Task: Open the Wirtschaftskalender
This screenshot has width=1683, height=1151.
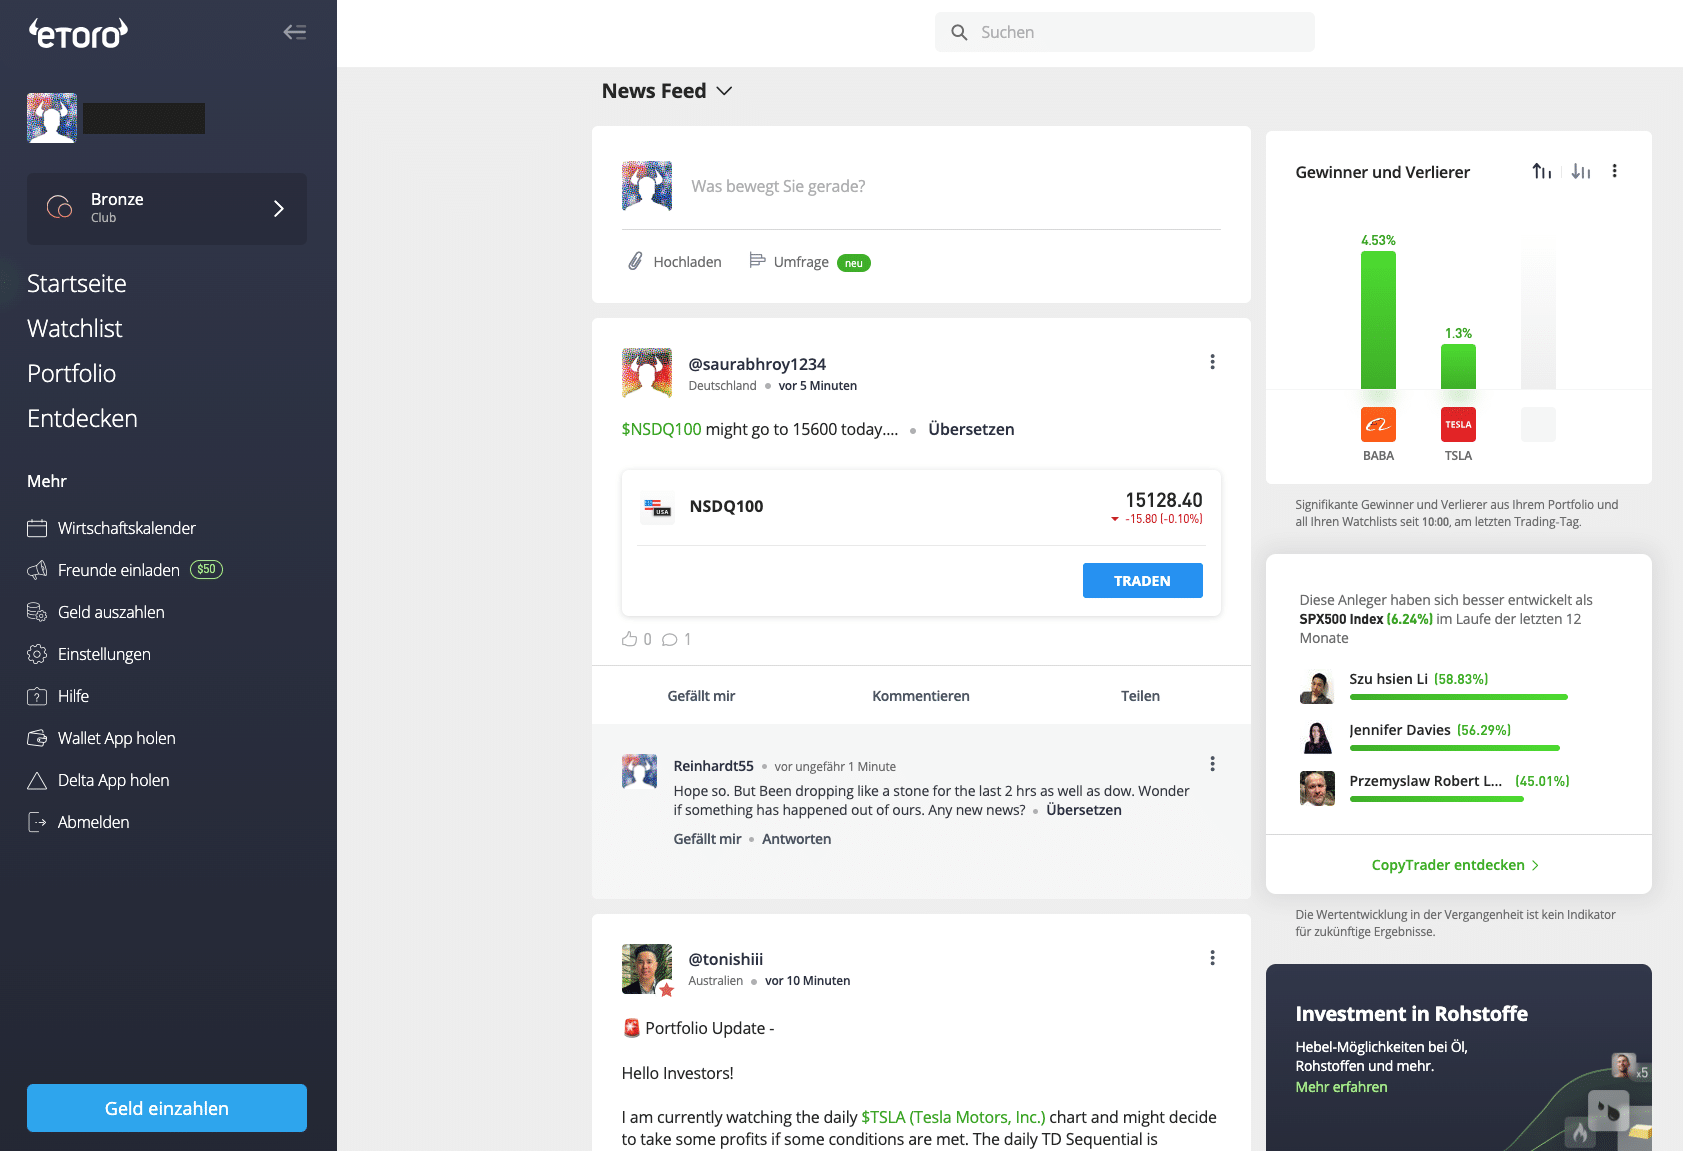Action: click(127, 528)
